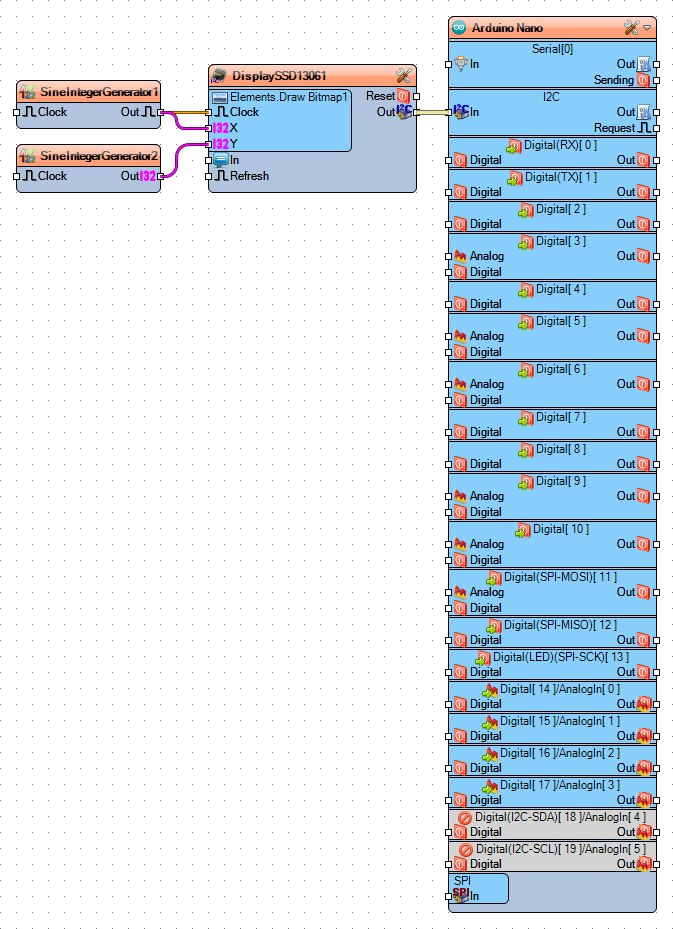This screenshot has height=929, width=673.
Task: Click Digital[ 10 ] Analog pin icon
Action: (x=460, y=544)
